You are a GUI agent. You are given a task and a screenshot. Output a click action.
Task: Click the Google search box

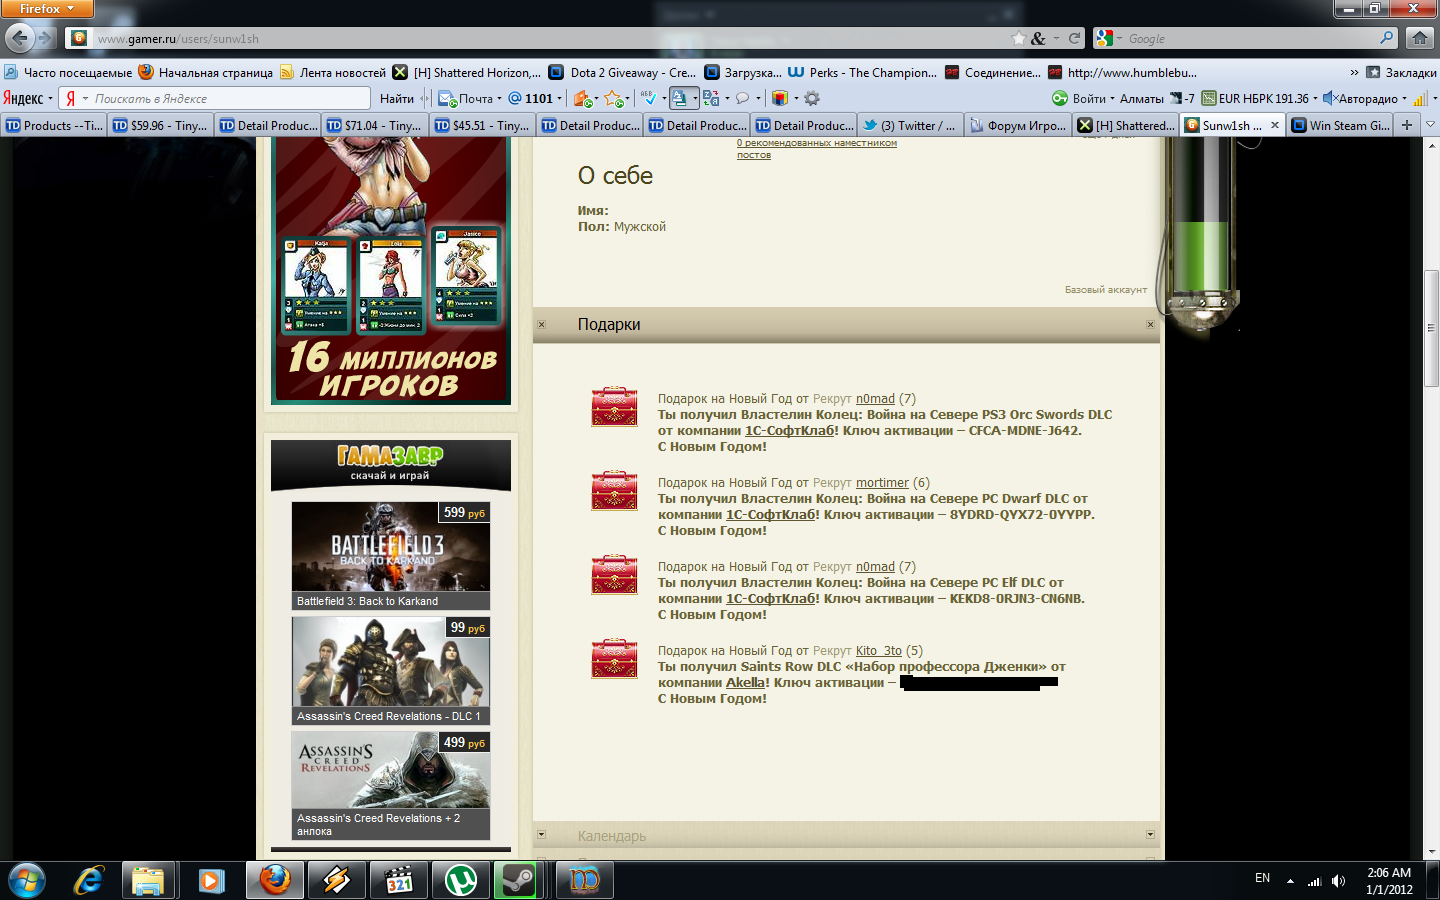coord(1250,38)
